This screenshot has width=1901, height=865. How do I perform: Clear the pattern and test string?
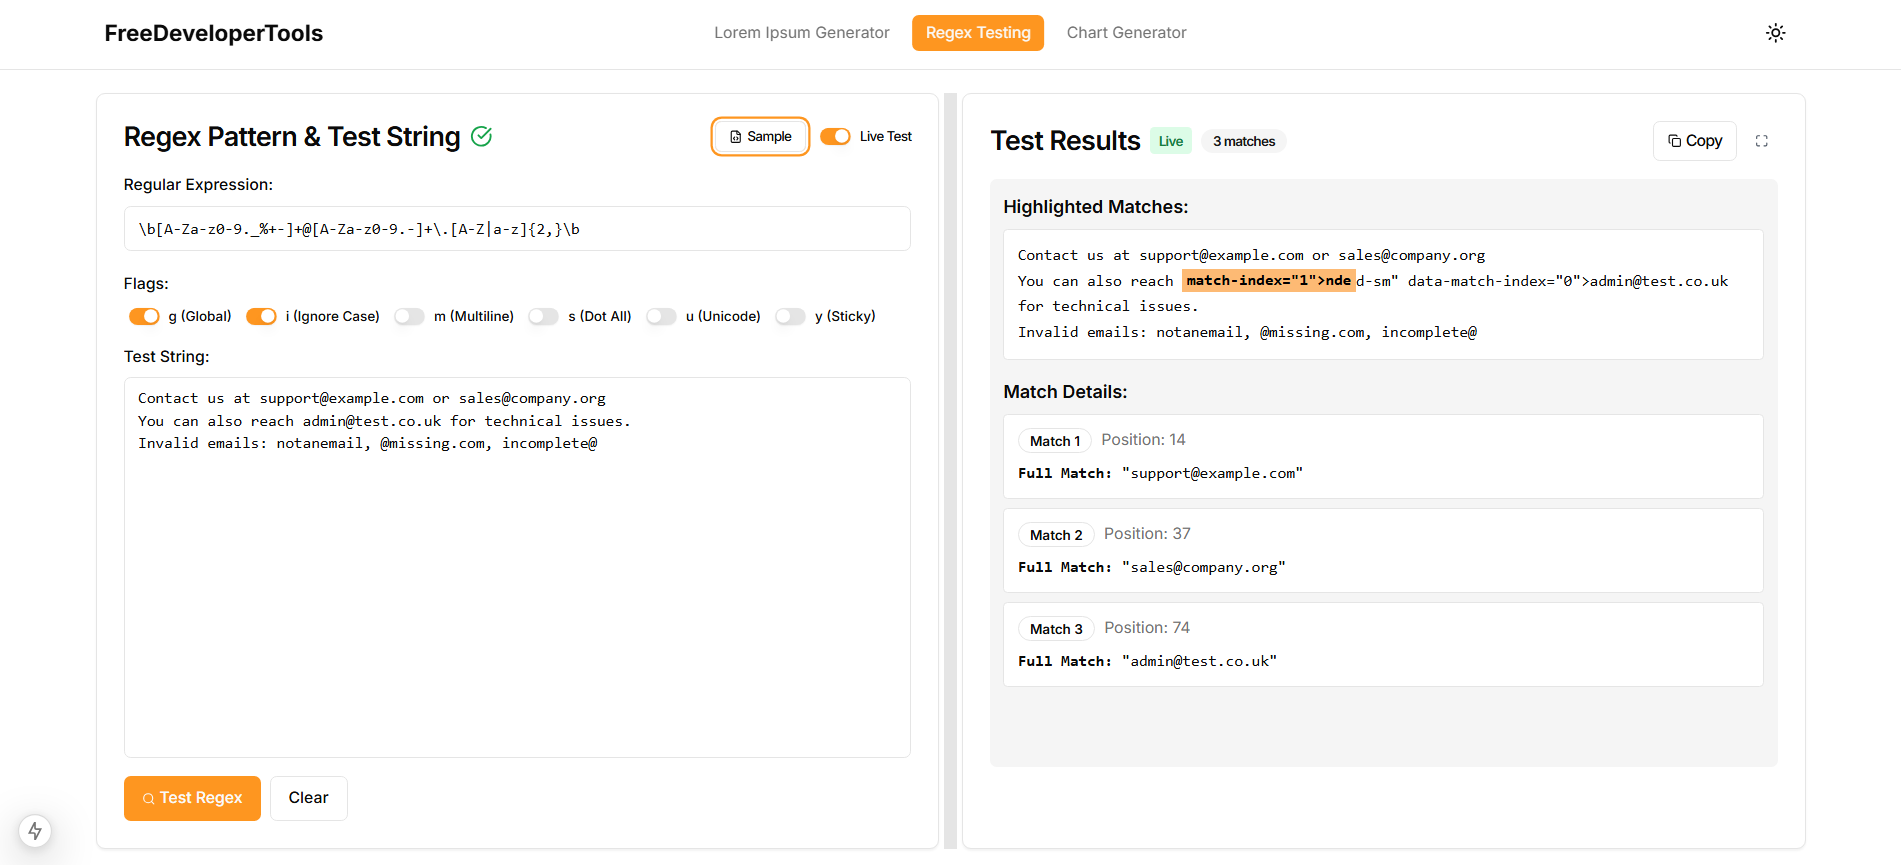click(x=308, y=798)
